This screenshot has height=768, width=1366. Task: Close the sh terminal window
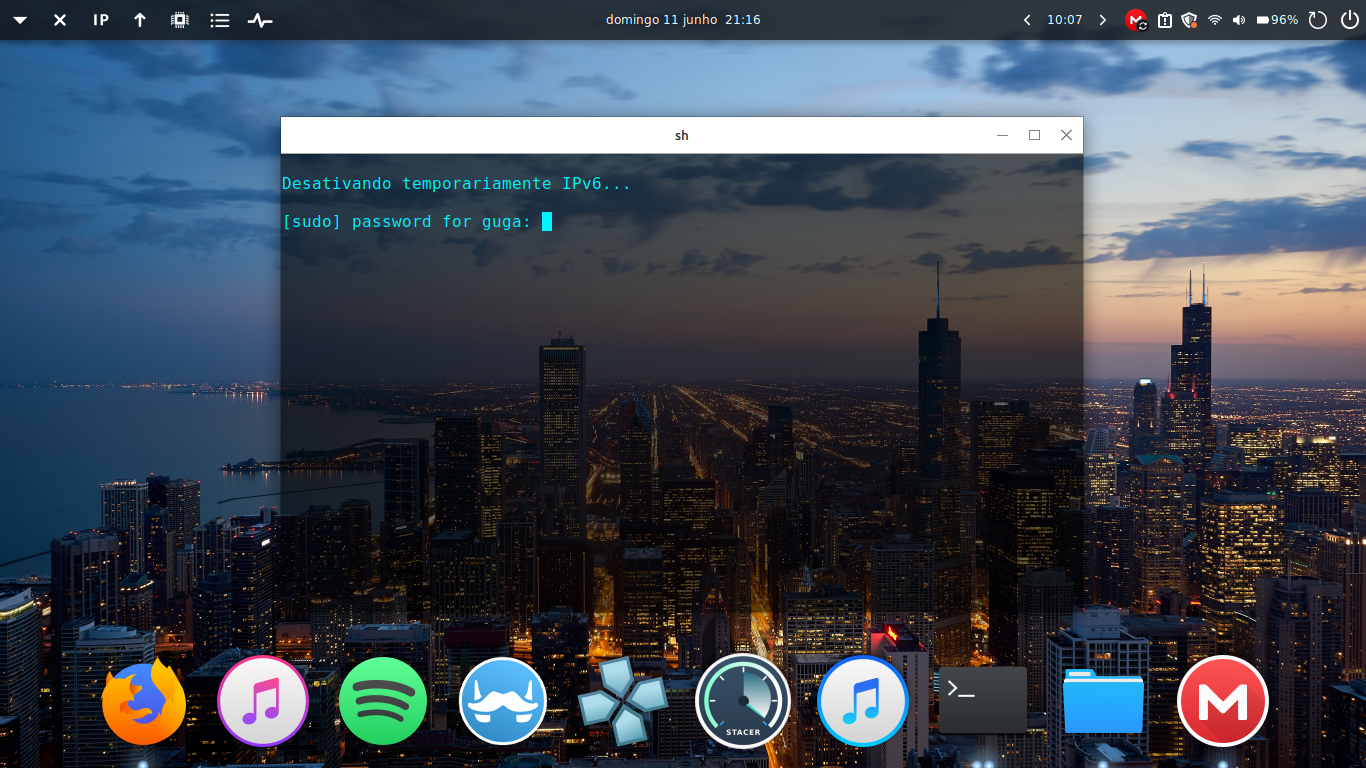point(1066,135)
